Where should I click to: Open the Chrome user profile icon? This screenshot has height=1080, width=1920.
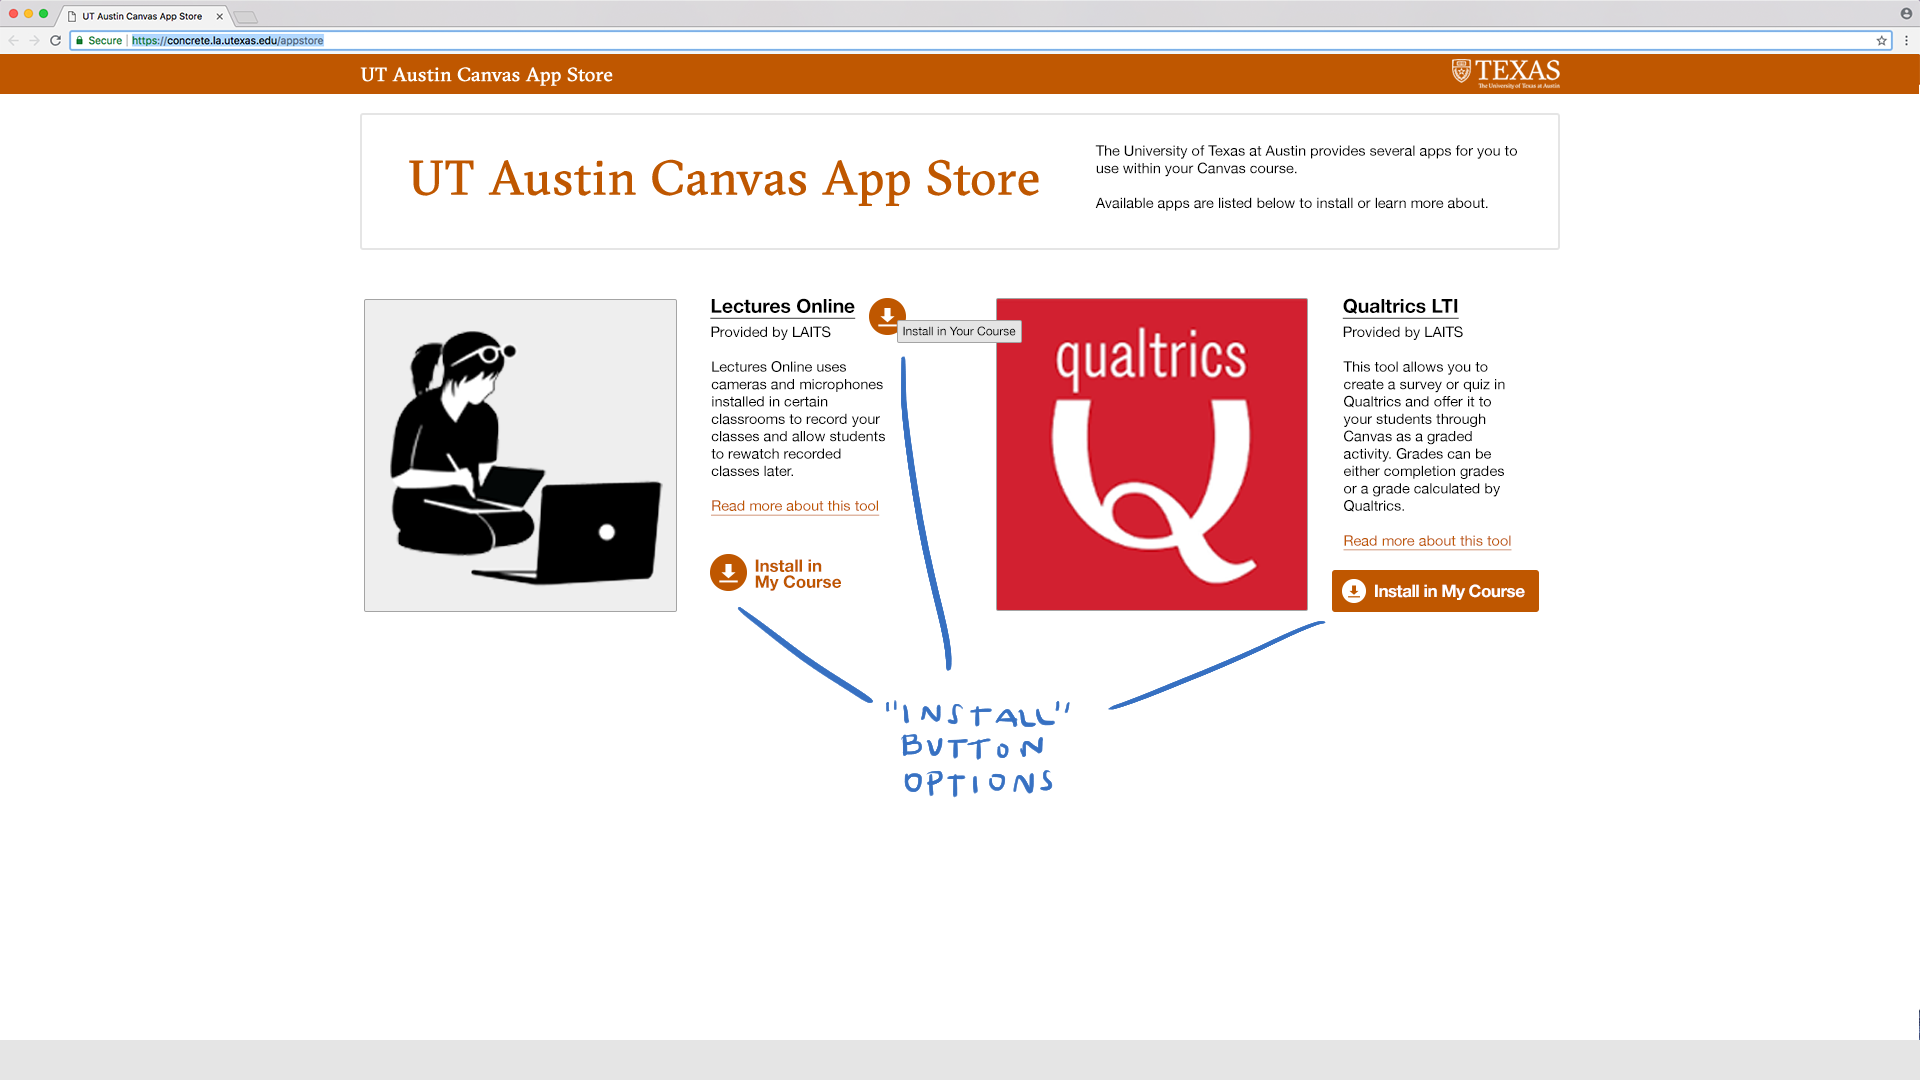1906,13
